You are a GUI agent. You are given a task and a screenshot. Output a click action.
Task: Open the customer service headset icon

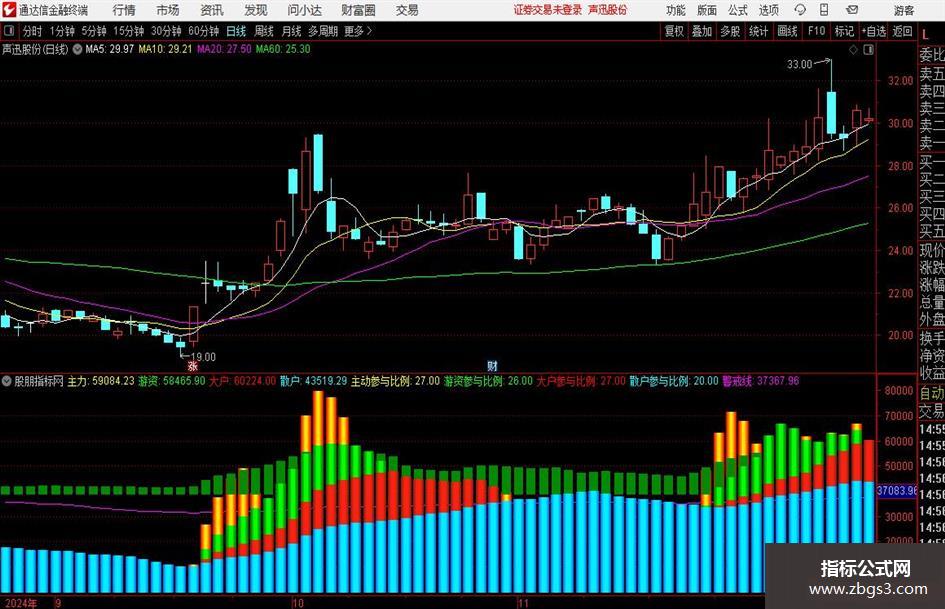800,10
